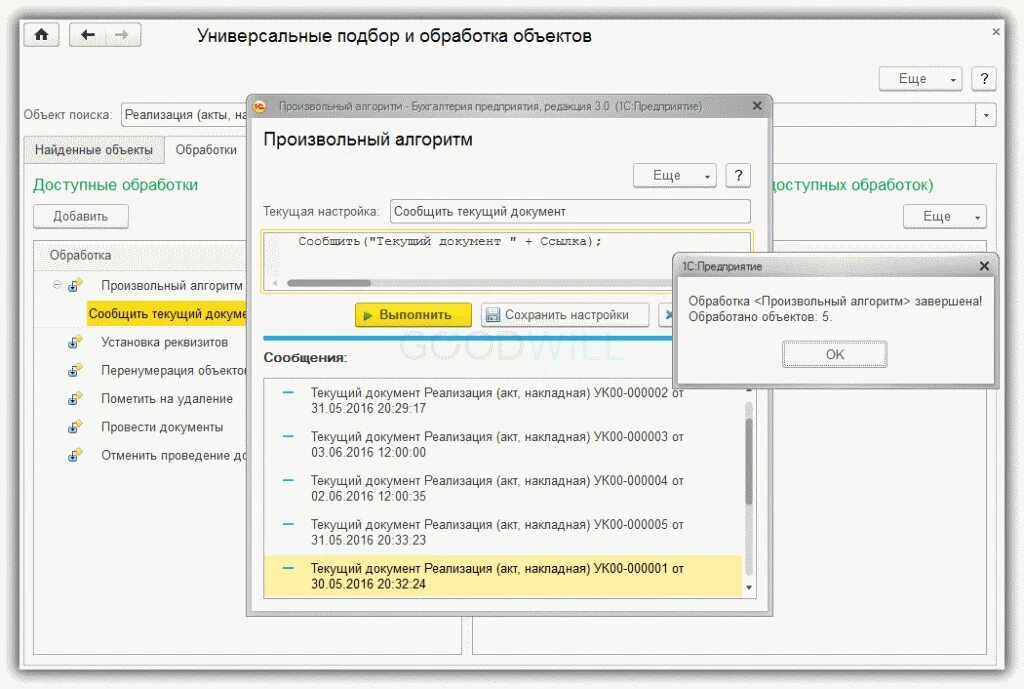Close the main Универсальные подбор form
Viewport: 1024px width, 689px height.
point(996,31)
